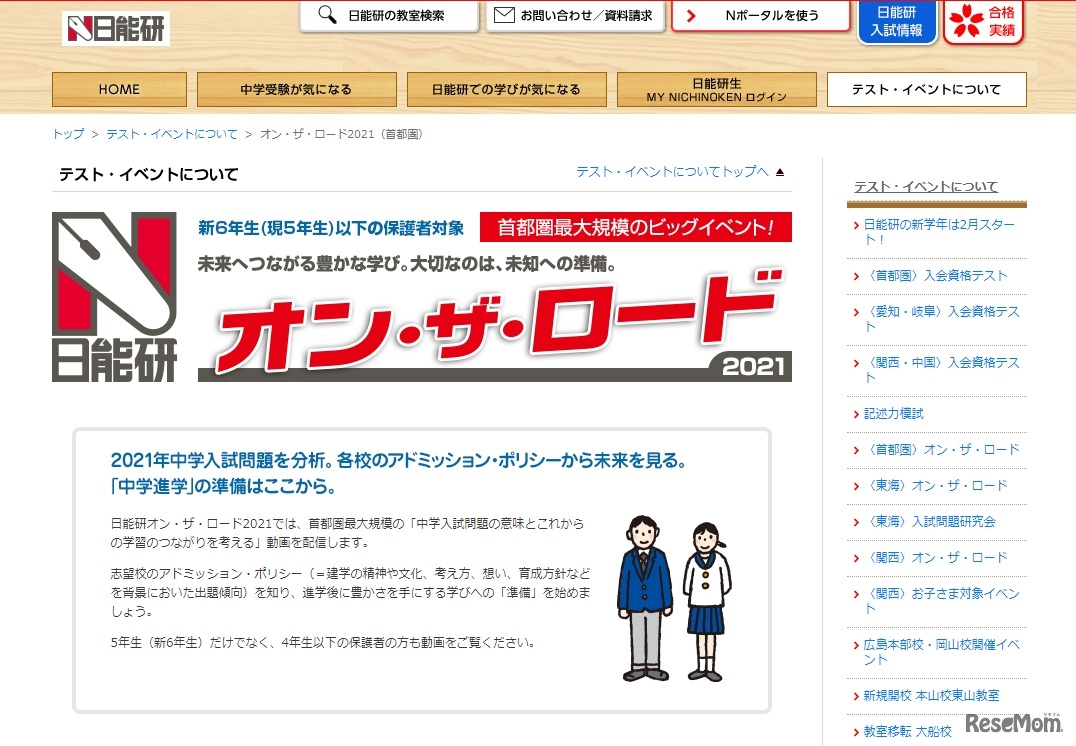This screenshot has width=1076, height=746.
Task: Click the students illustration image
Action: (x=674, y=597)
